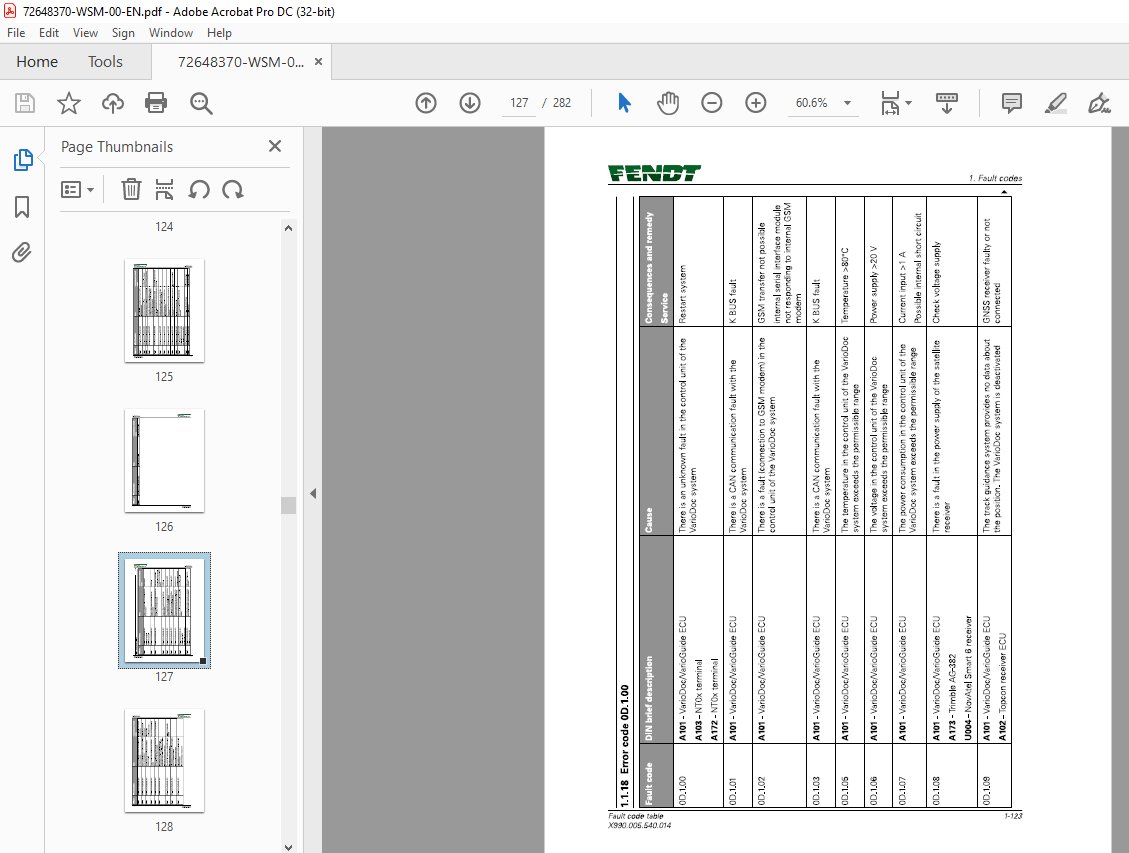Image resolution: width=1129 pixels, height=853 pixels.
Task: Add the document to starred with the star icon
Action: click(69, 103)
